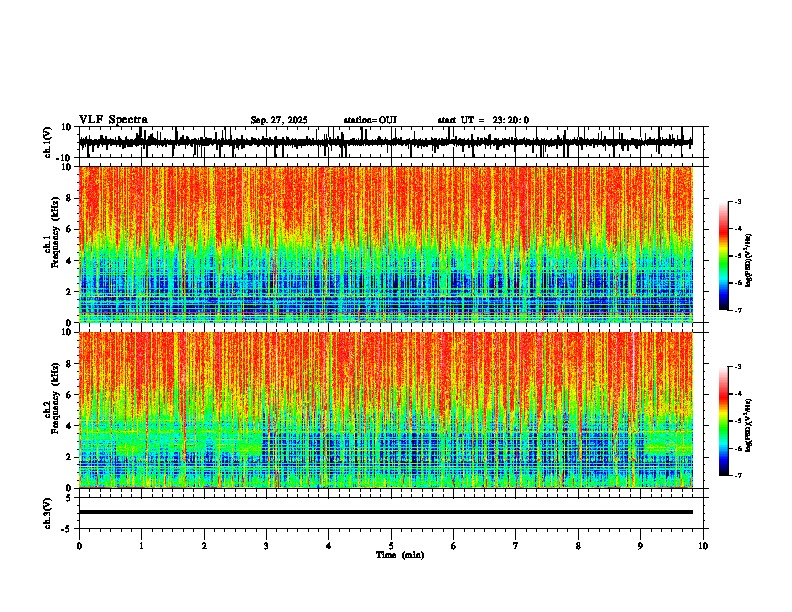Click the "ch.3(V)" axis label
This screenshot has width=792, height=612.
pyautogui.click(x=48, y=514)
